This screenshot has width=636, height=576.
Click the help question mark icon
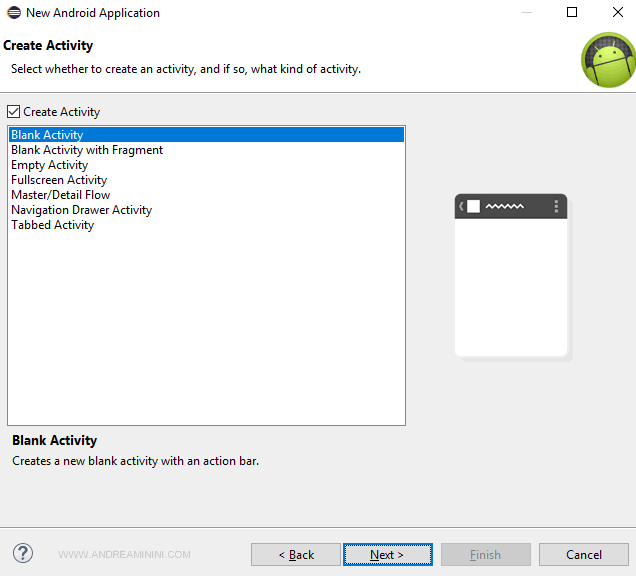pos(23,553)
